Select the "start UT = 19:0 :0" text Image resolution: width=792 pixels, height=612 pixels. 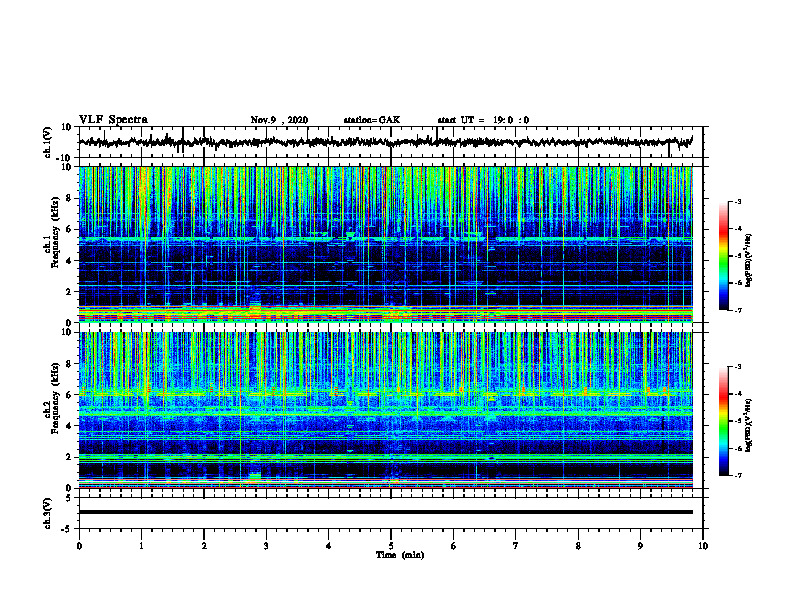pos(483,120)
